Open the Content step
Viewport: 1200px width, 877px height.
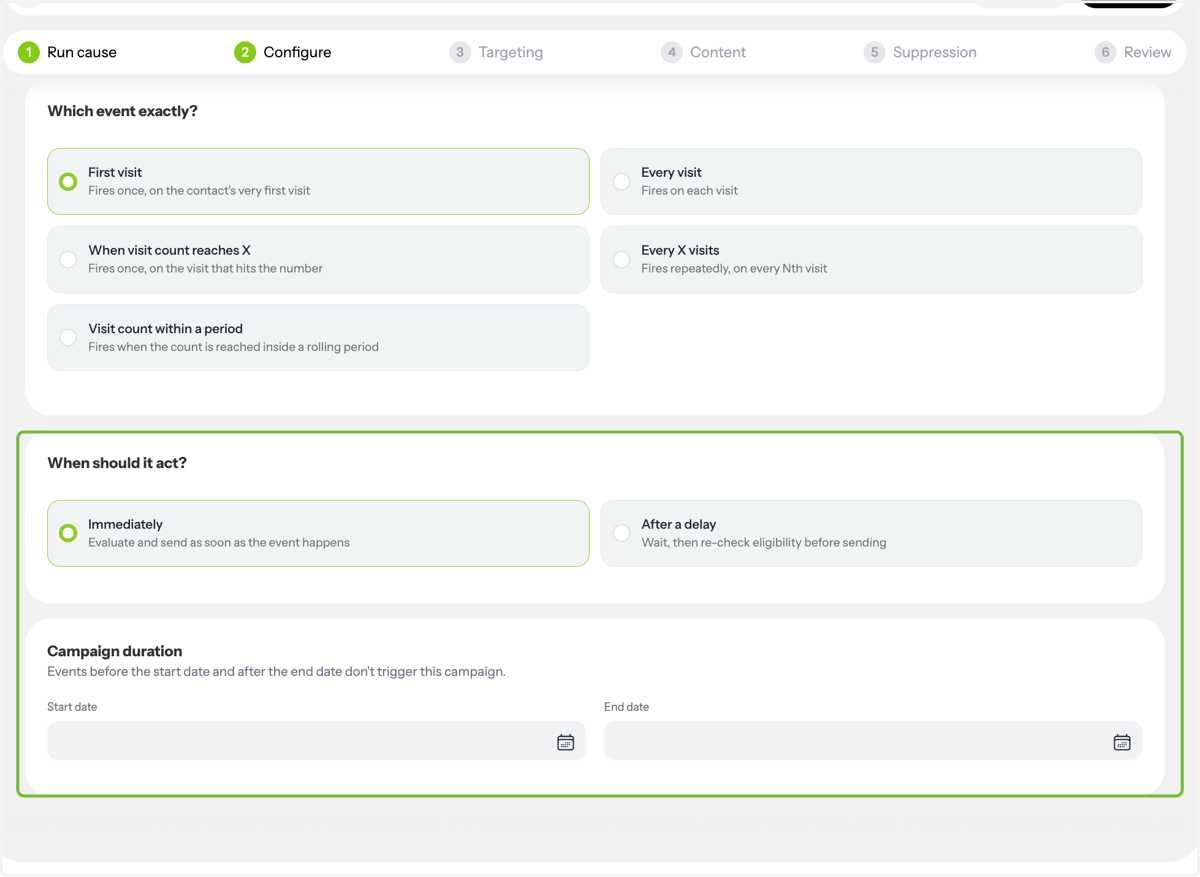pyautogui.click(x=704, y=52)
